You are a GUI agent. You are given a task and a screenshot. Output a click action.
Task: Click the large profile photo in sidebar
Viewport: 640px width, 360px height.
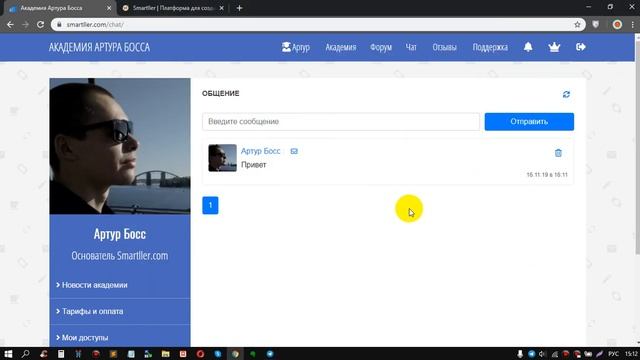(x=120, y=146)
